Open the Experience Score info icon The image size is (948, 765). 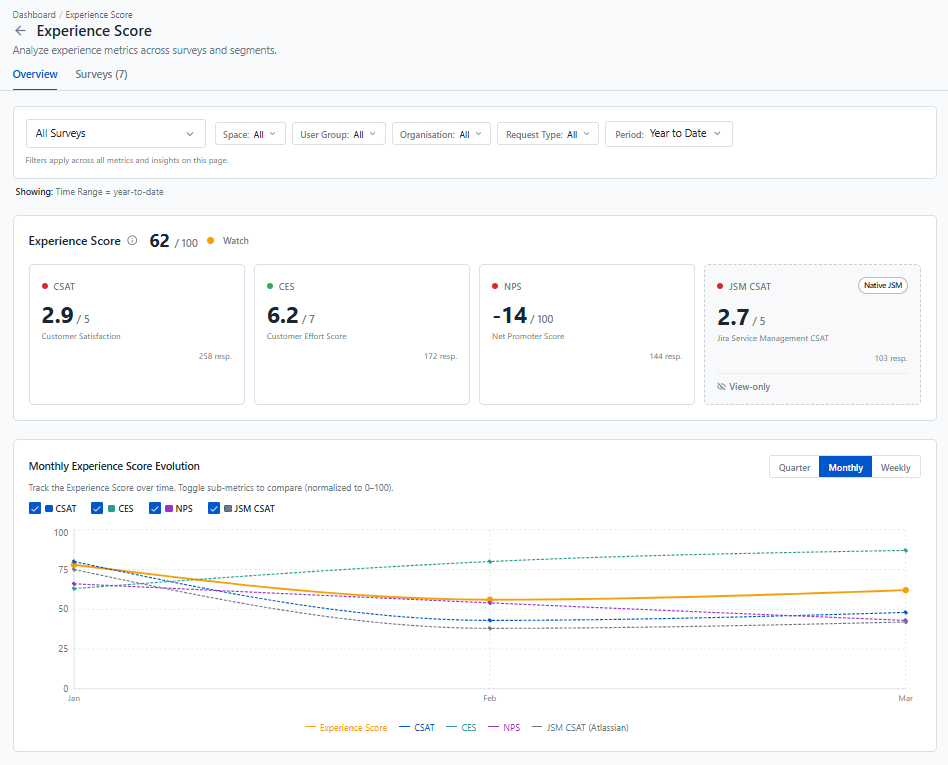pos(132,241)
